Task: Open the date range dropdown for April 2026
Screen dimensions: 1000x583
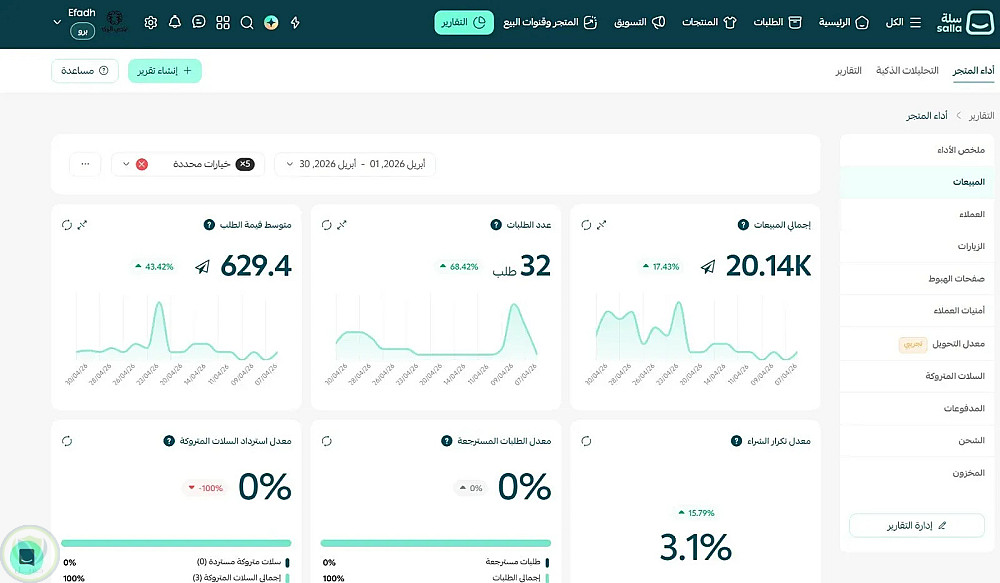Action: (355, 164)
